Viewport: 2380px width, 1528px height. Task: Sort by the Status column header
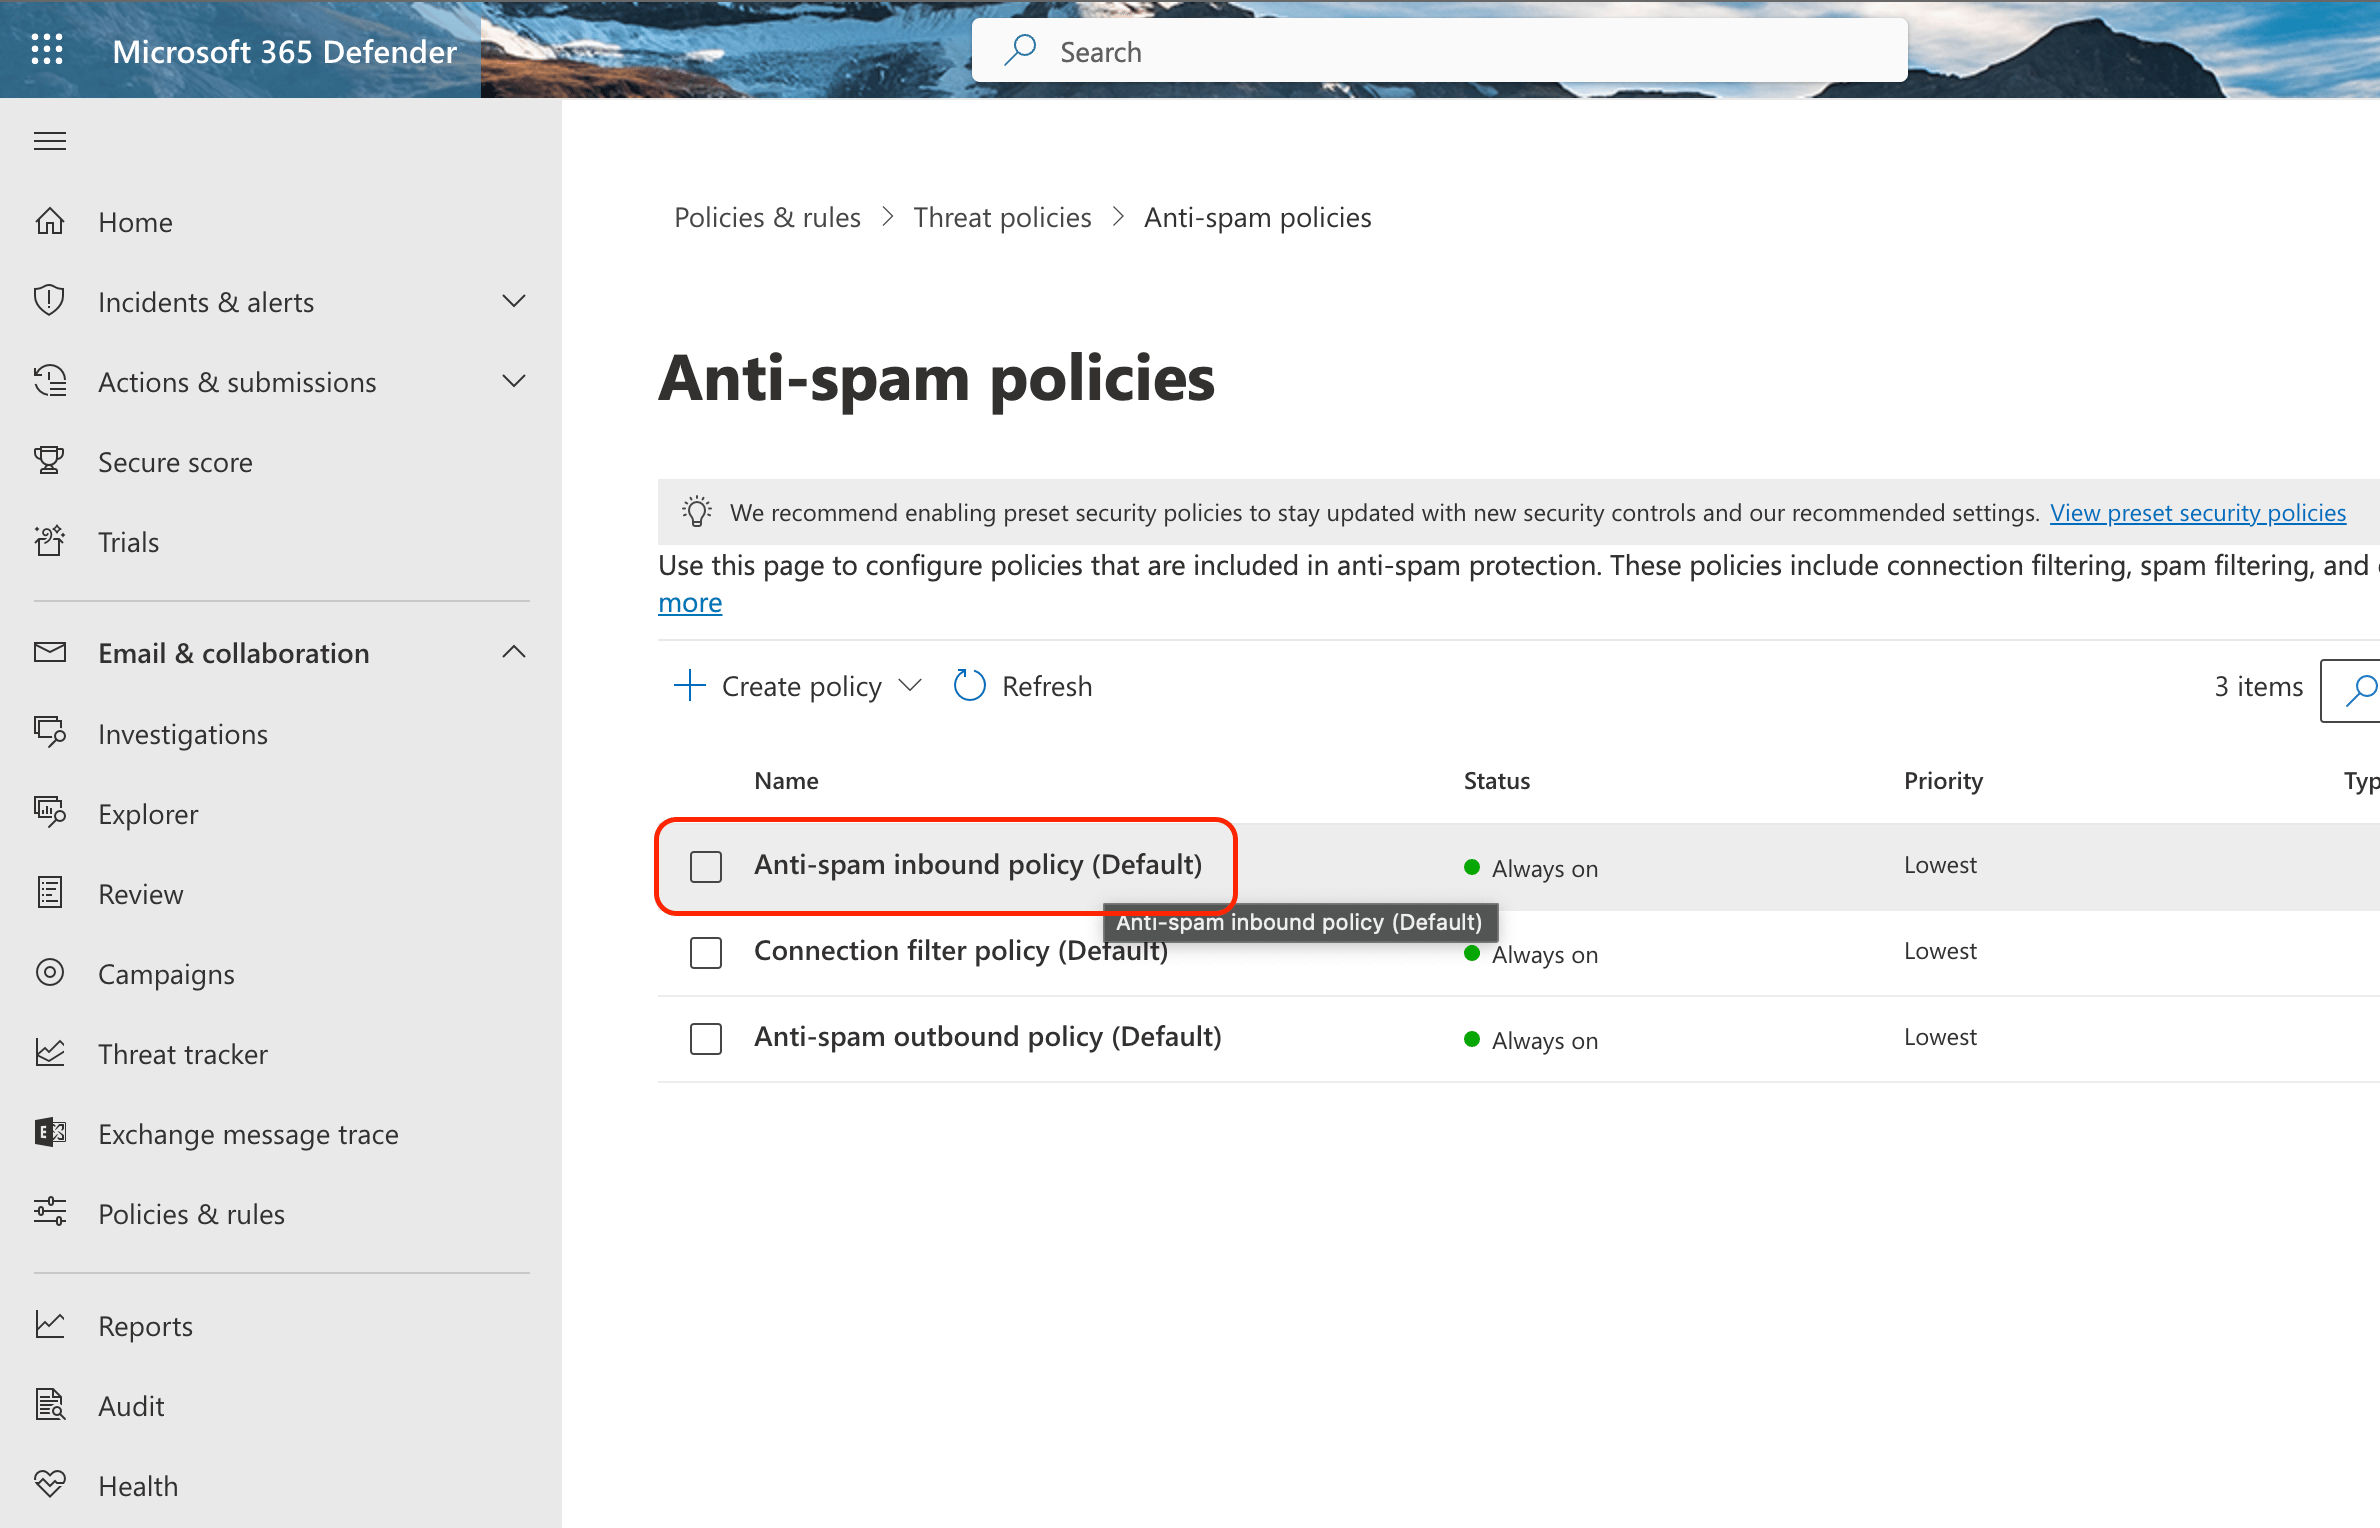(x=1496, y=780)
